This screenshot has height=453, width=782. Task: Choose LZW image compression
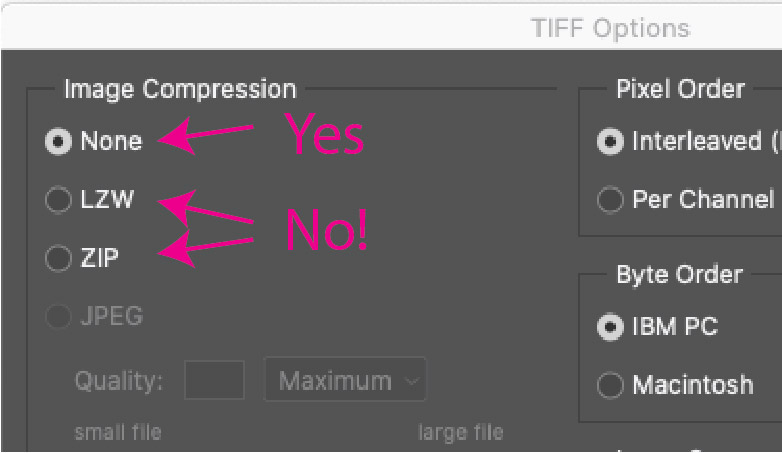[x=59, y=200]
